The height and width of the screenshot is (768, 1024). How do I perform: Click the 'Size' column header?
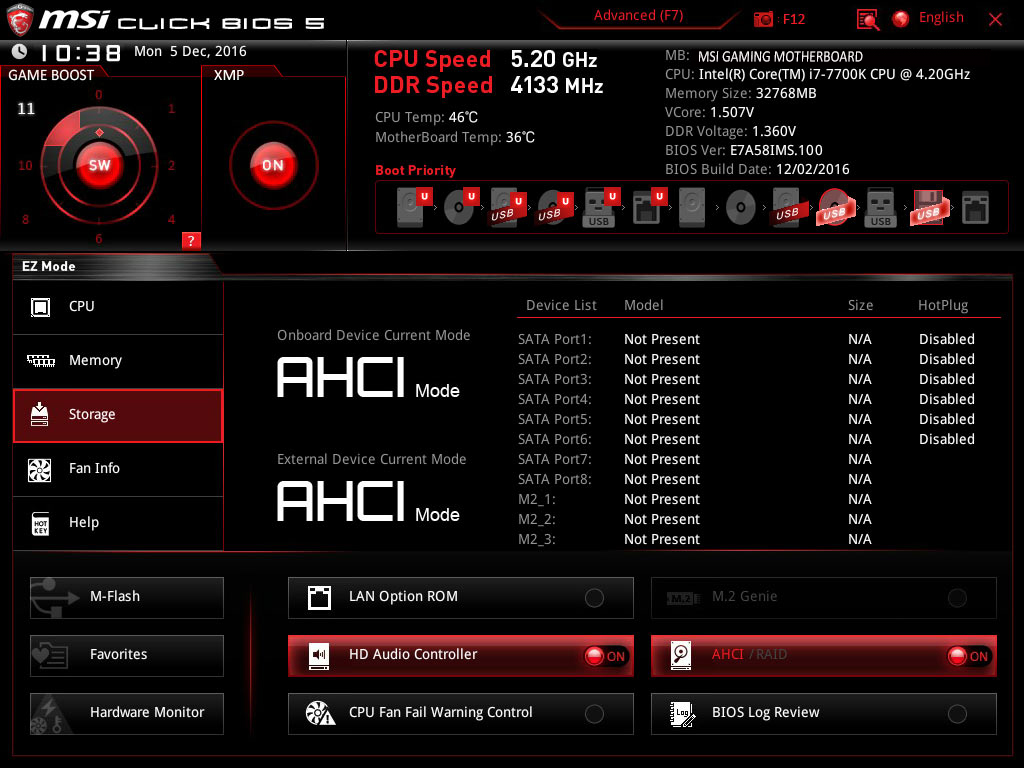point(860,305)
